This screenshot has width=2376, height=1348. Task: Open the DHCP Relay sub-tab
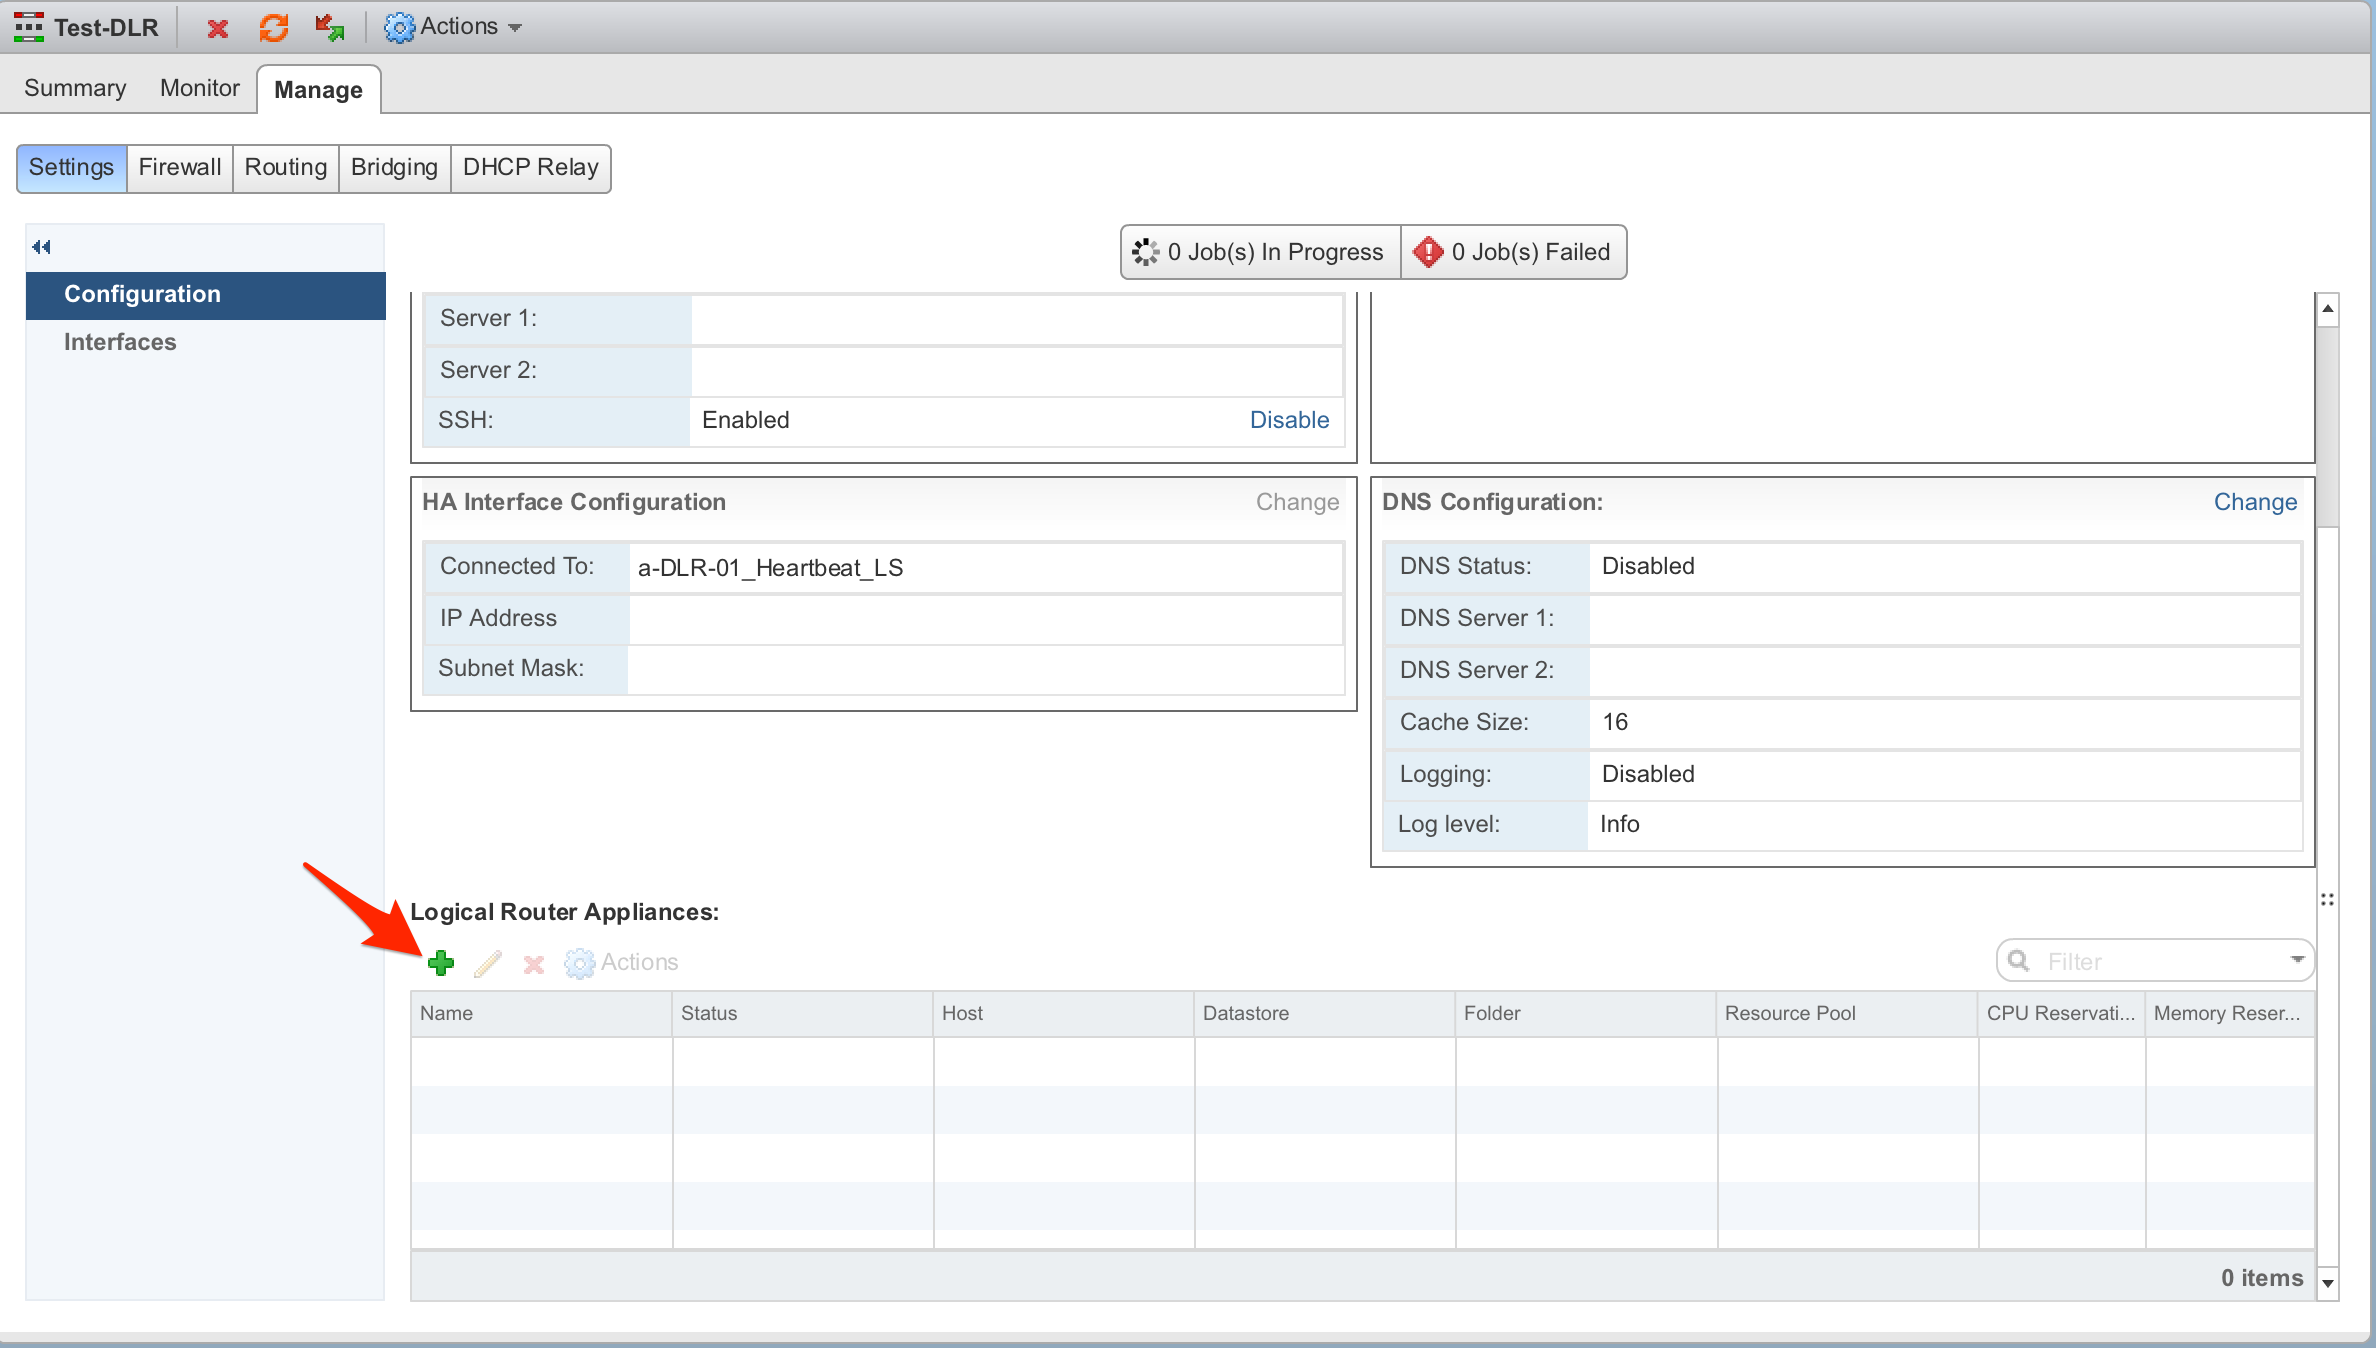(530, 167)
